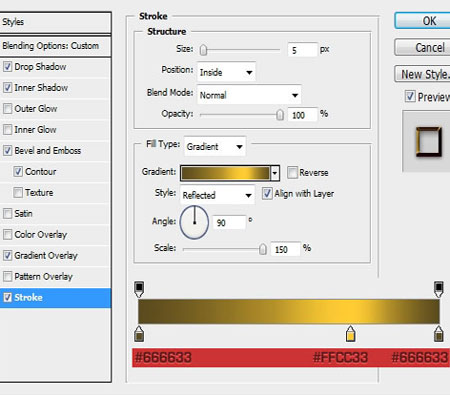Enable the Texture checkbox
Screen dimensions: 450x395
(18, 193)
